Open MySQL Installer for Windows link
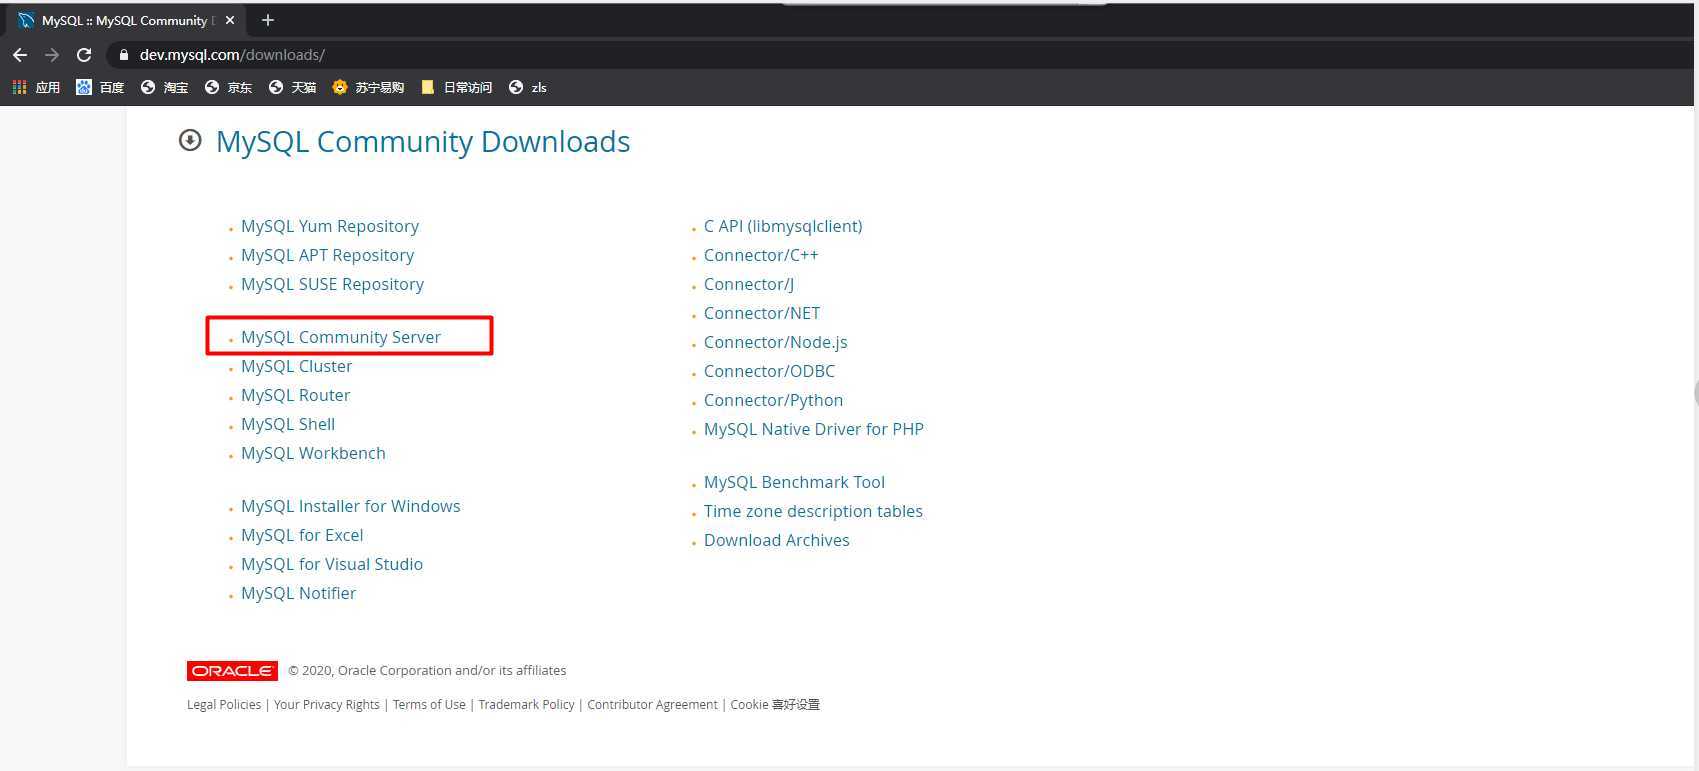Image resolution: width=1699 pixels, height=771 pixels. pyautogui.click(x=351, y=506)
